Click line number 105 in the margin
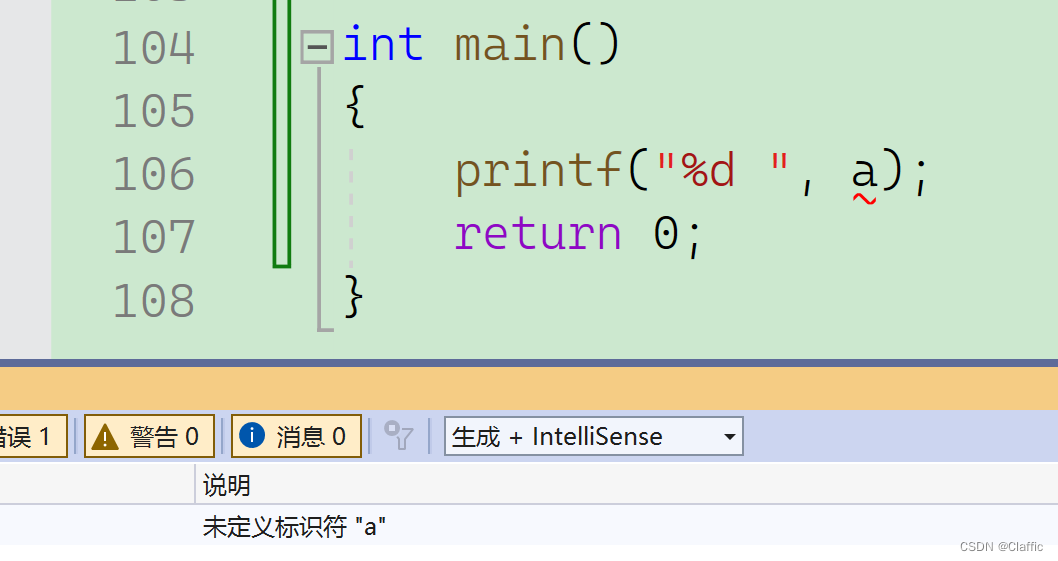1058x561 pixels. (x=153, y=111)
